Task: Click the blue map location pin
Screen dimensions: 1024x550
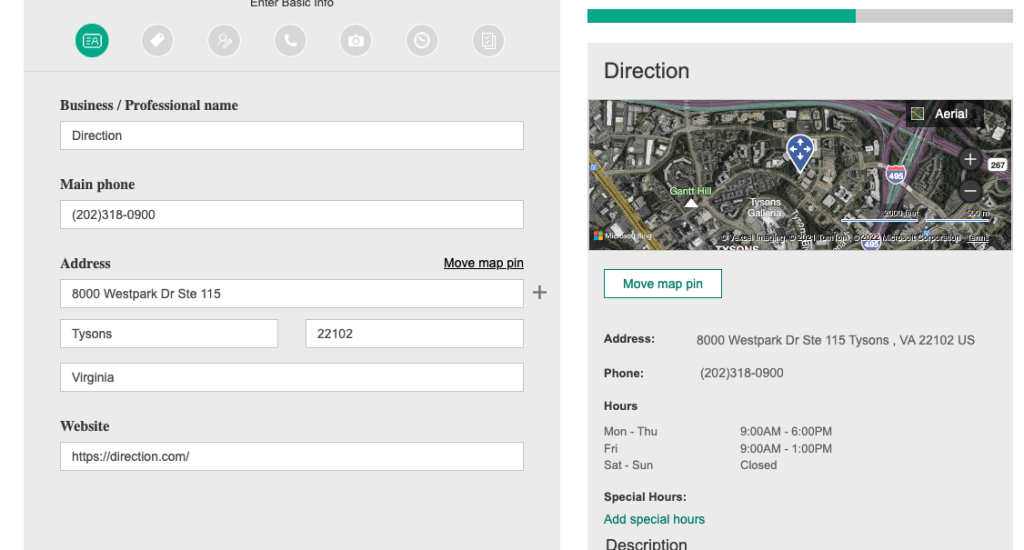Action: point(799,152)
